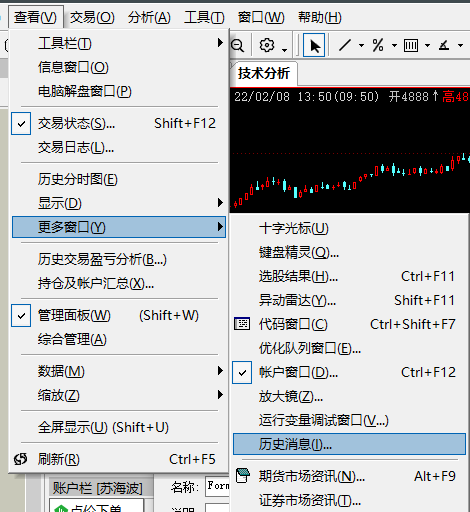470x512 pixels.
Task: Select highlighted 历史消息(I) submenu item
Action: (349, 444)
